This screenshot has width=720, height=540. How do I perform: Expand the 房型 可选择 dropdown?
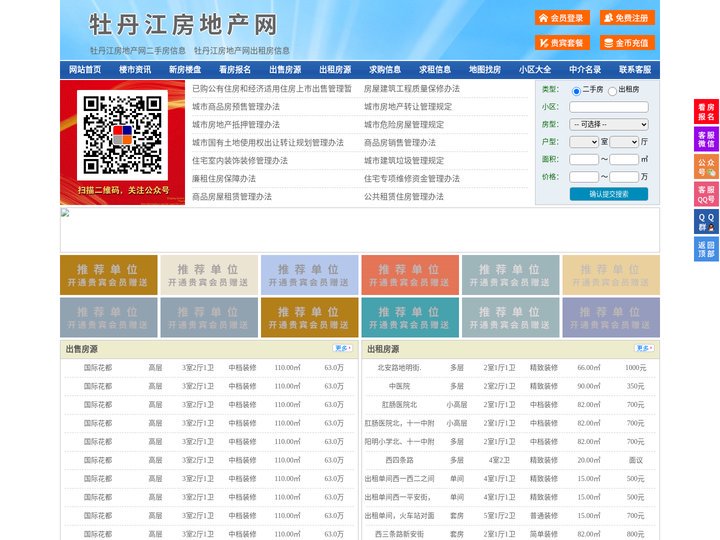click(609, 124)
